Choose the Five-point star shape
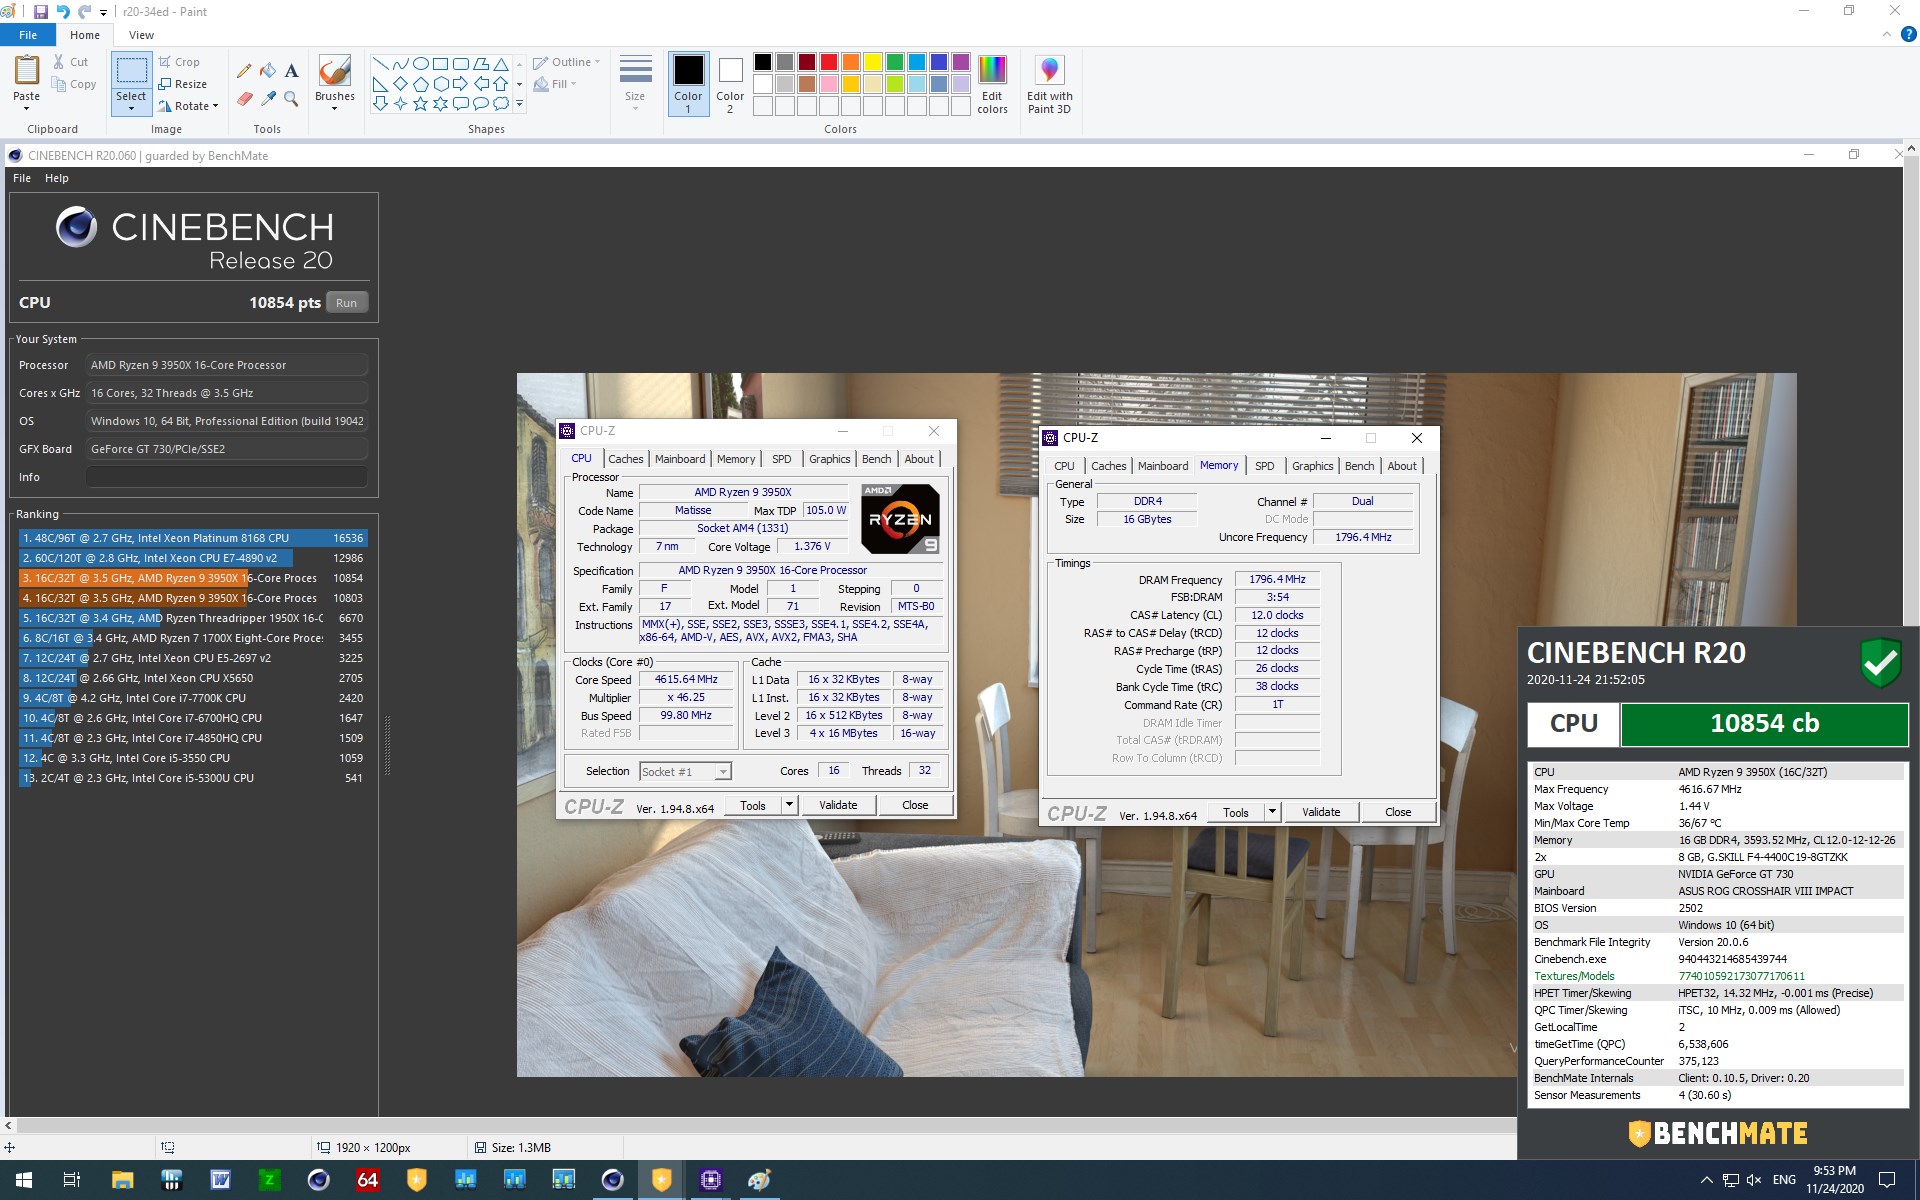Image resolution: width=1920 pixels, height=1200 pixels. (x=420, y=103)
